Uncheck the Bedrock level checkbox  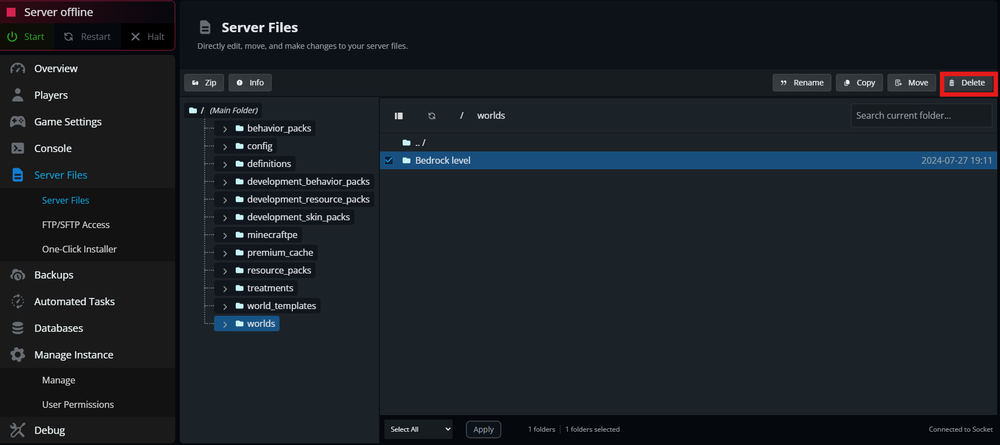pos(389,160)
